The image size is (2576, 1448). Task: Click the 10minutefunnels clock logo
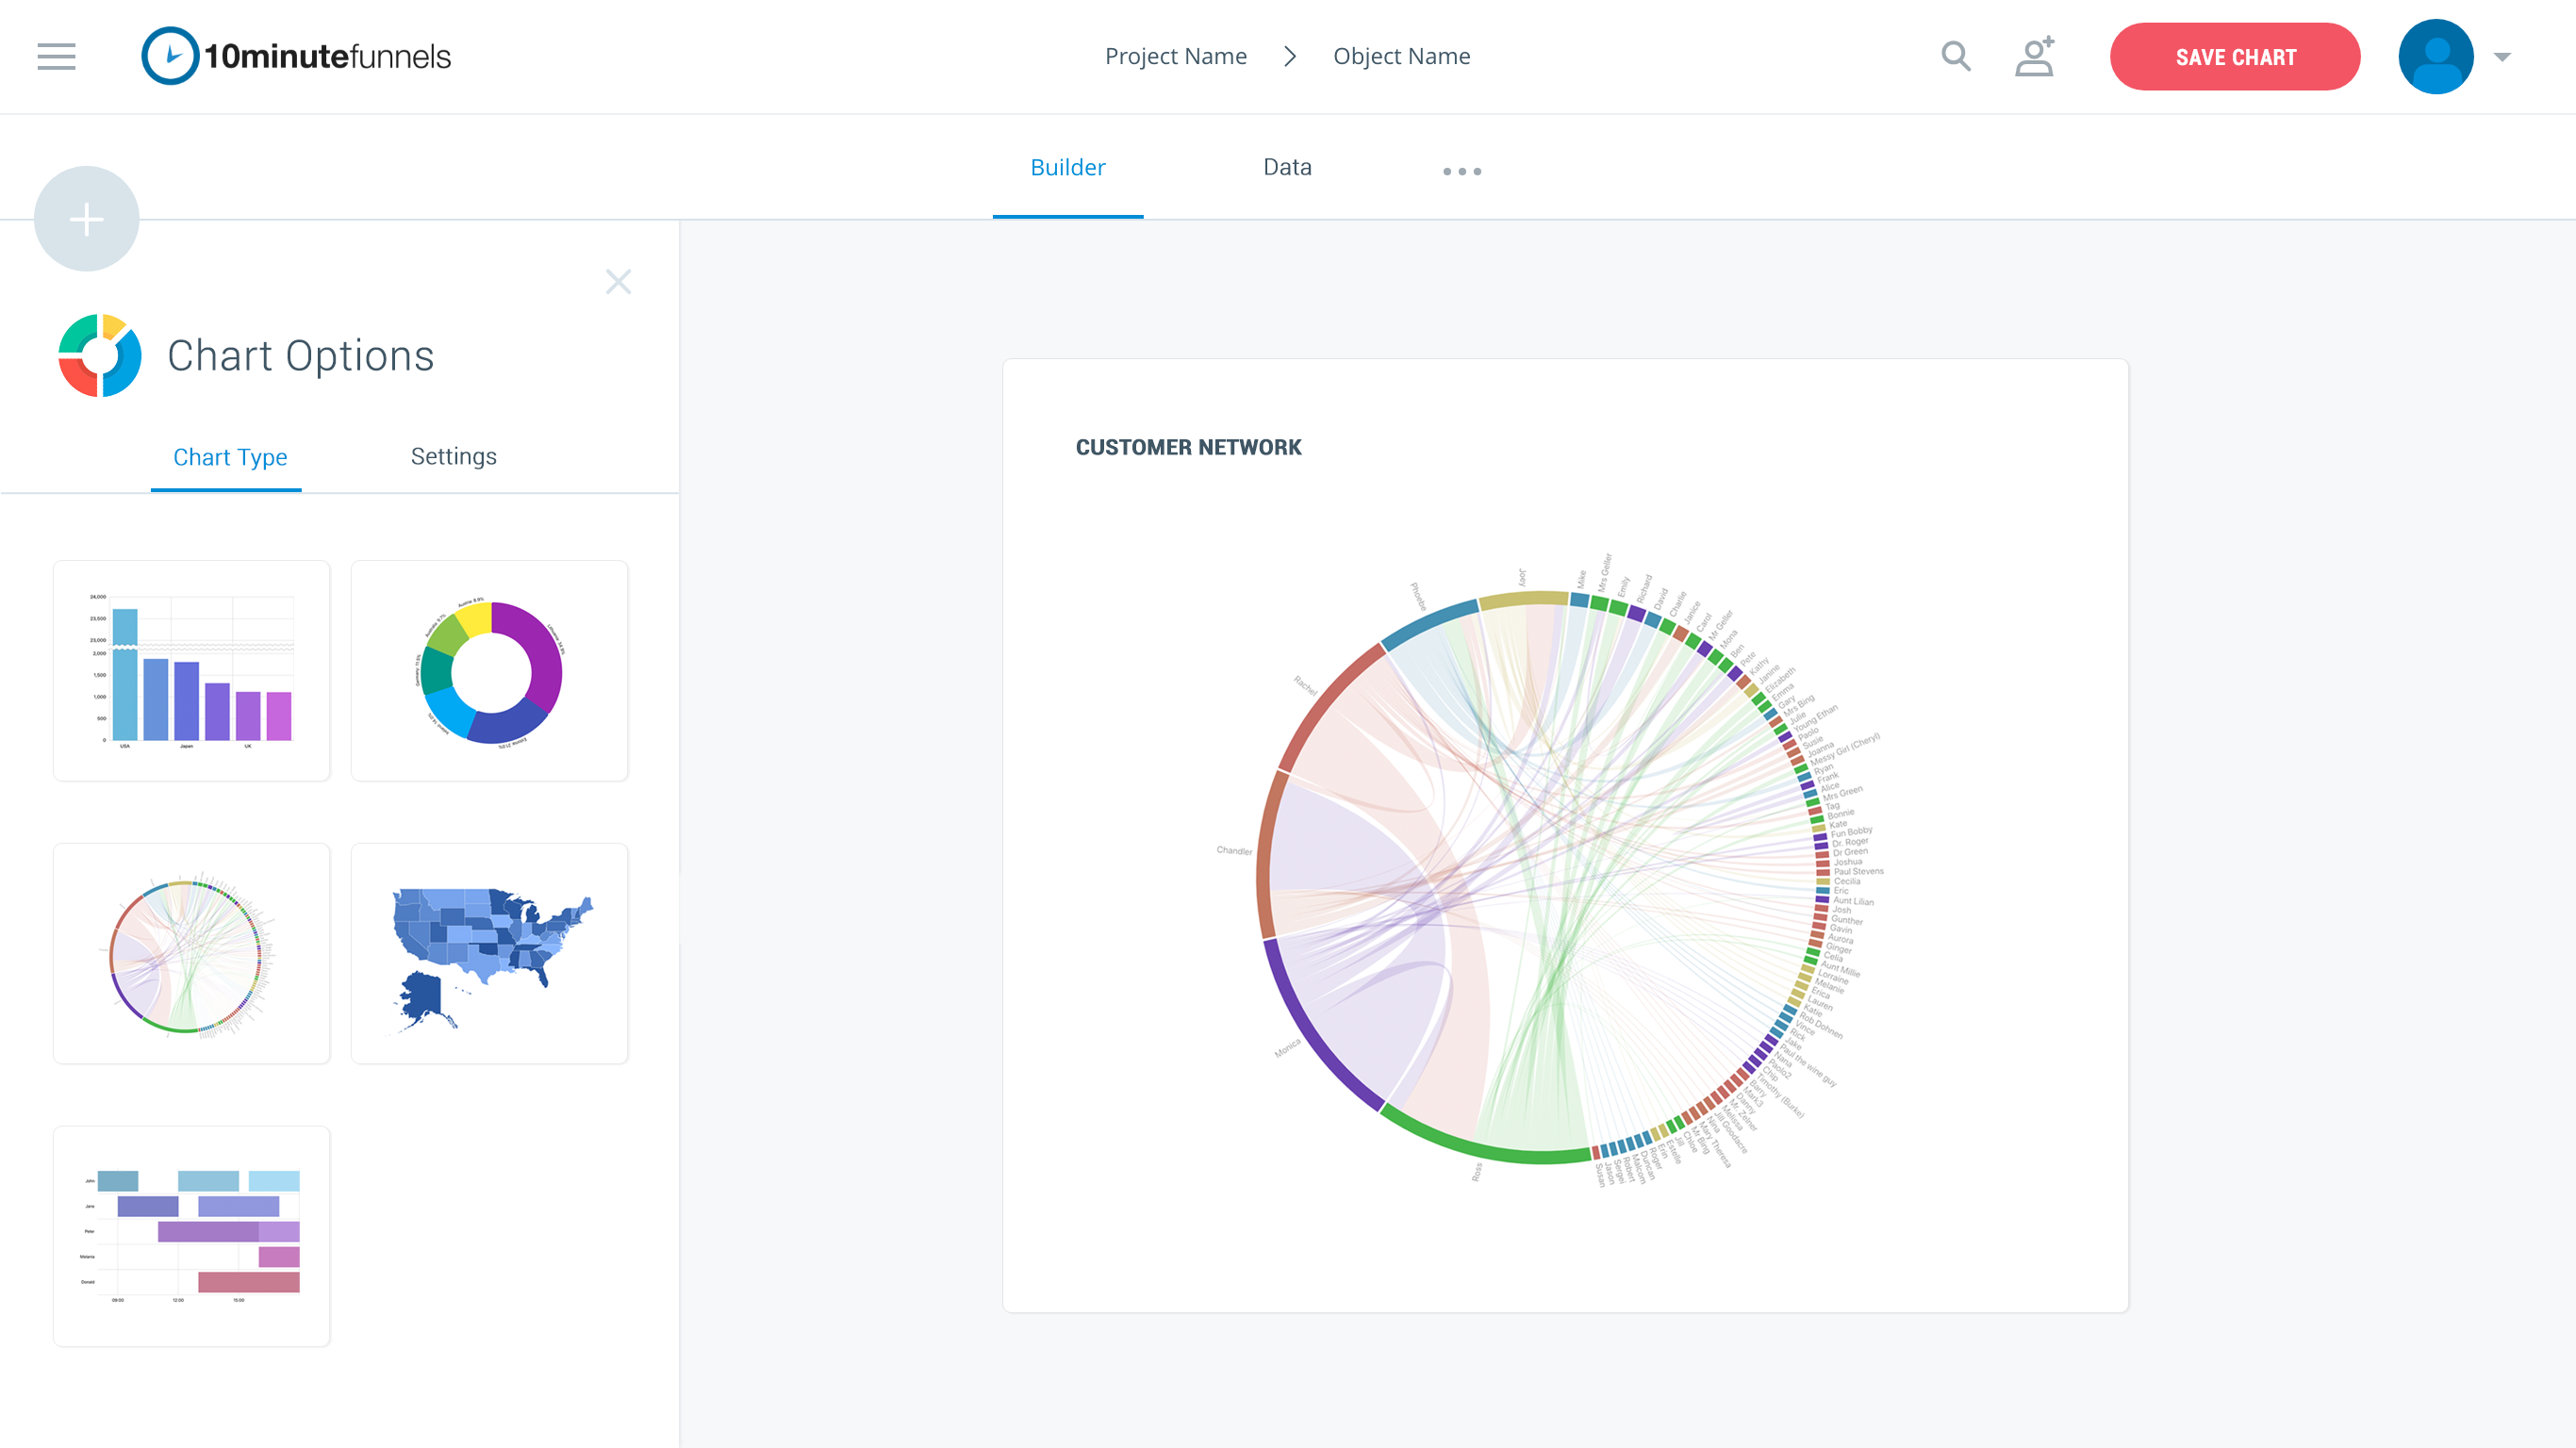170,56
